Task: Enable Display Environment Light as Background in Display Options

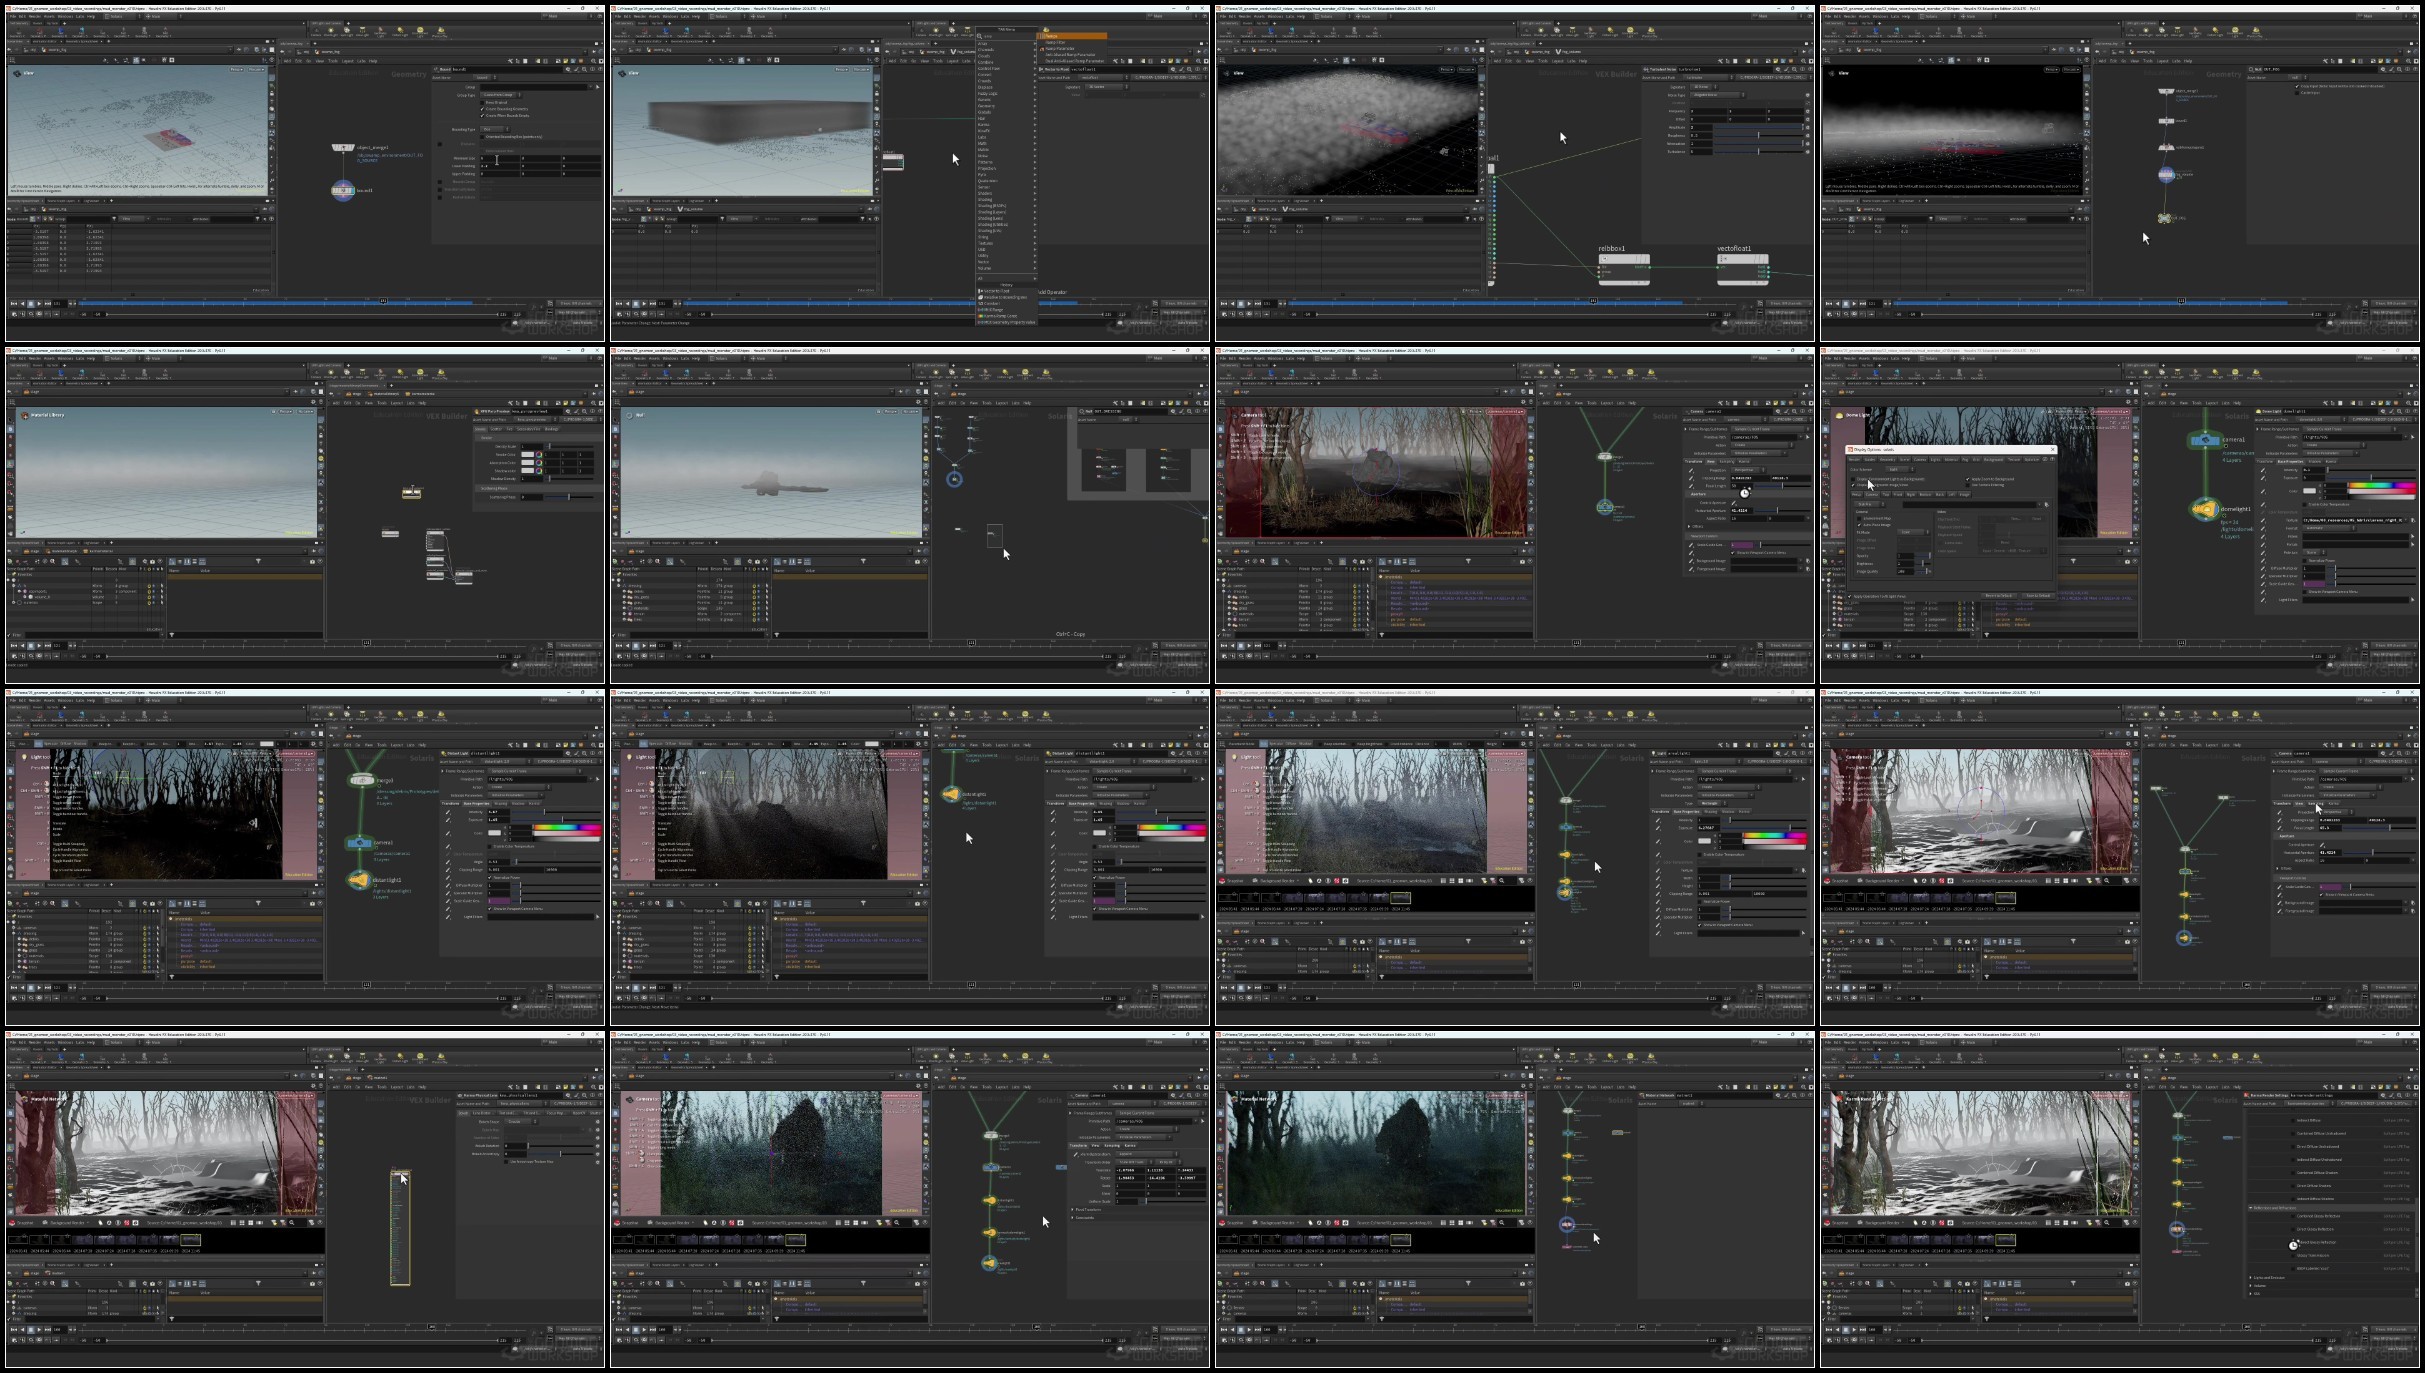Action: point(1853,479)
